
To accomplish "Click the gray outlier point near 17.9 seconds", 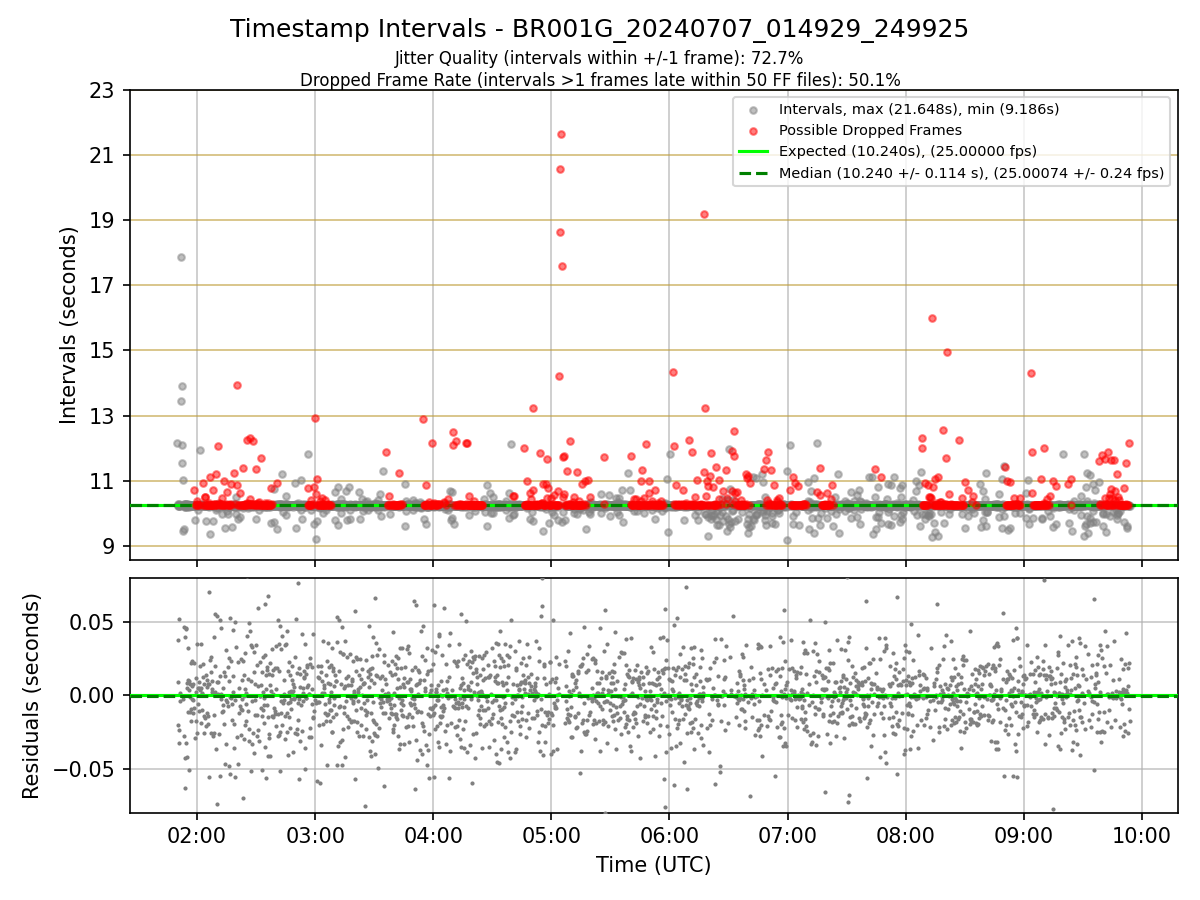I will [181, 257].
